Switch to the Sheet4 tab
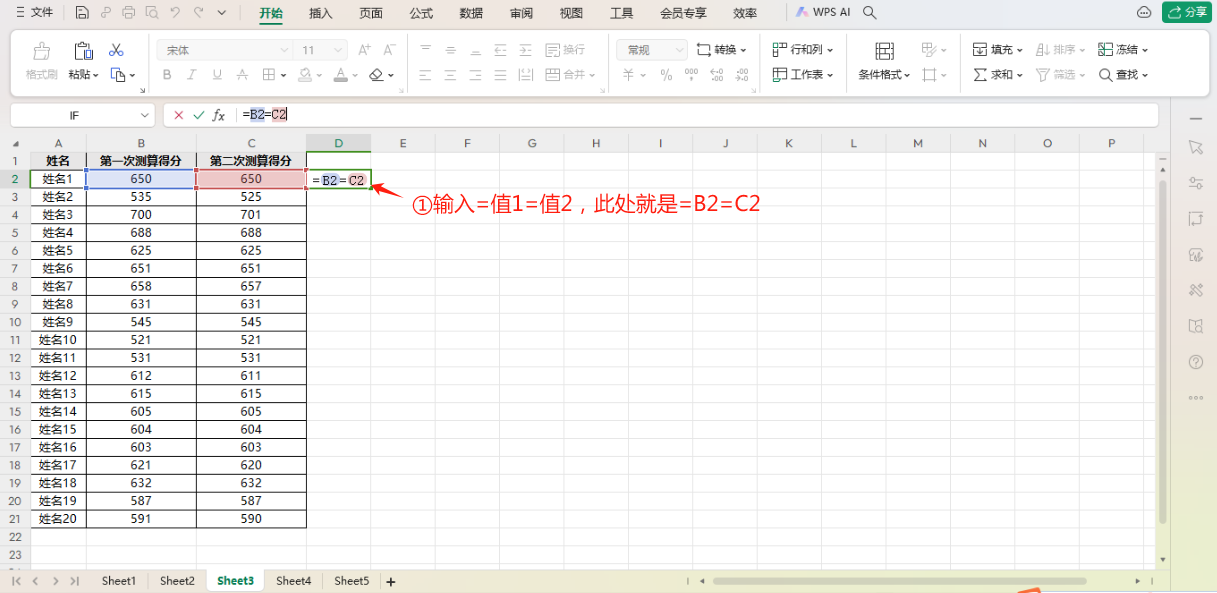Image resolution: width=1217 pixels, height=593 pixels. point(294,581)
